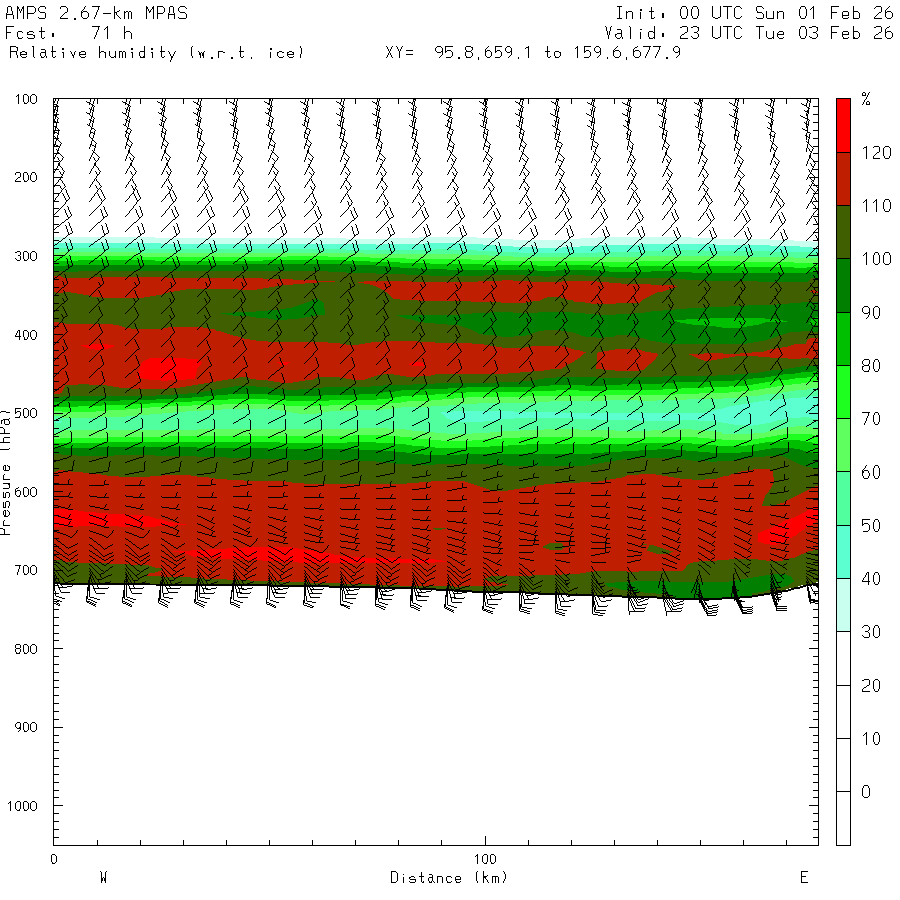The image size is (900, 900).
Task: Click the colorbar label 20
Action: coord(871,685)
